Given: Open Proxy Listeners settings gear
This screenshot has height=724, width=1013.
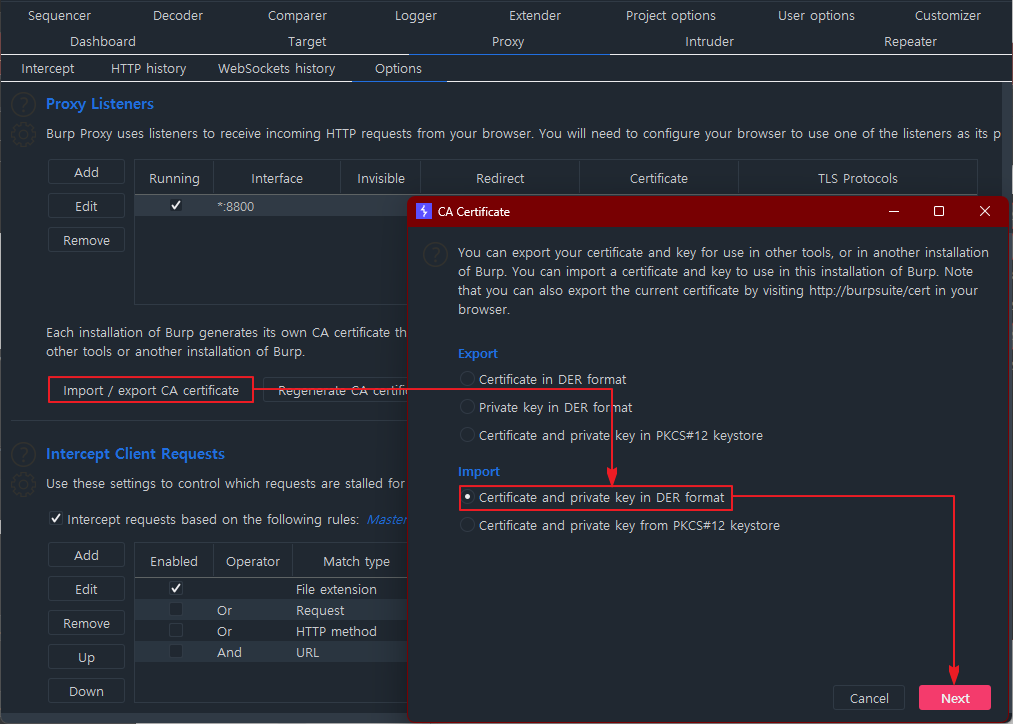Looking at the screenshot, I should click(x=23, y=134).
